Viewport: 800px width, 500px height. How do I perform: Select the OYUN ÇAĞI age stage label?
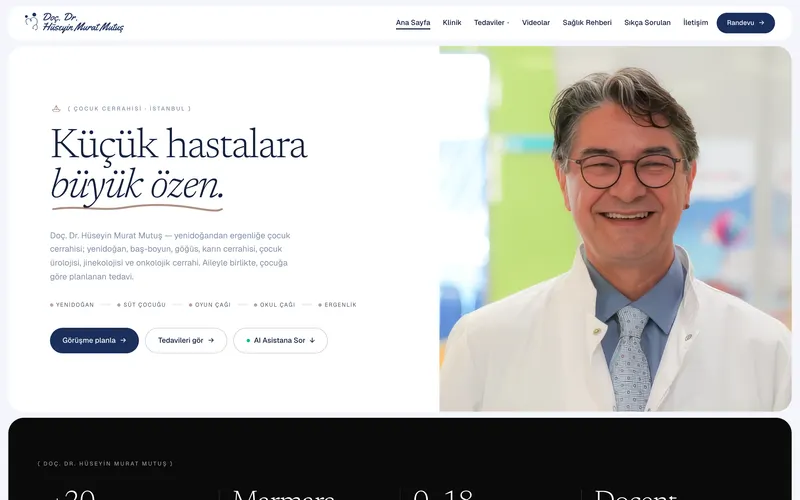pyautogui.click(x=210, y=305)
